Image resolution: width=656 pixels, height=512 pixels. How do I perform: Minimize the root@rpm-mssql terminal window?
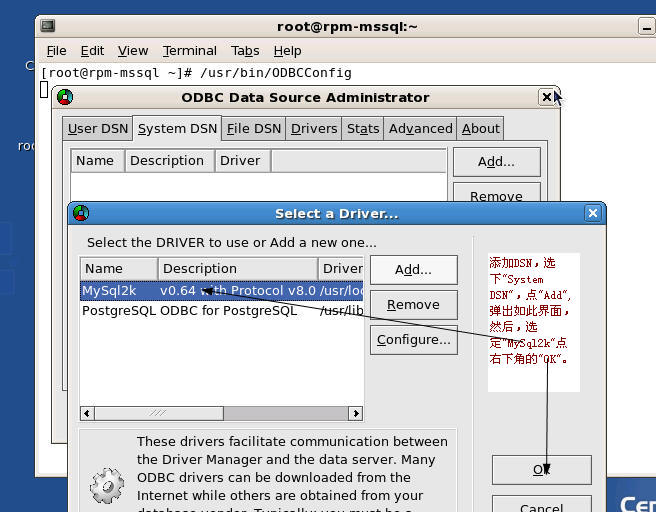(646, 27)
